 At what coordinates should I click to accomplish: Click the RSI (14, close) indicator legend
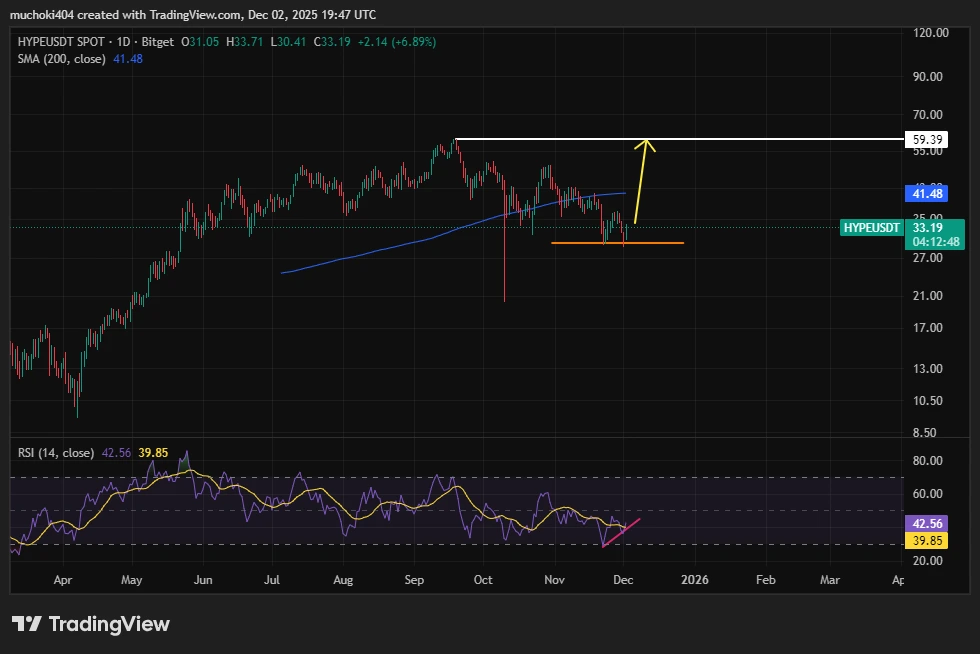pos(56,453)
